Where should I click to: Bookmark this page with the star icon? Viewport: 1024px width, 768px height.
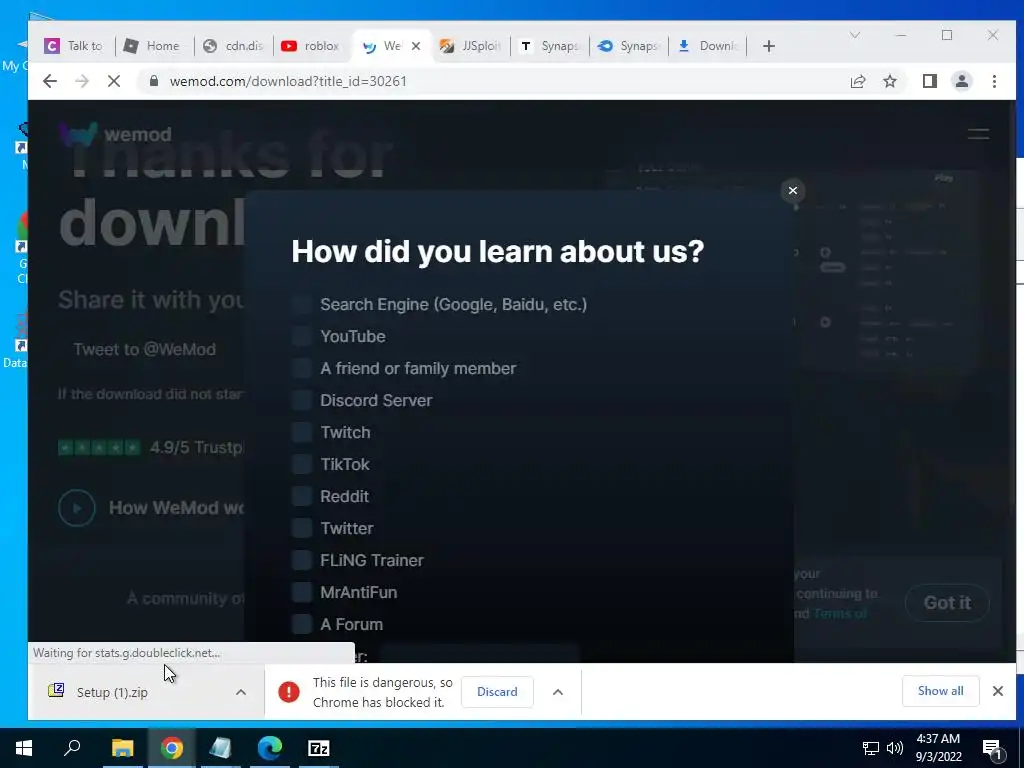pyautogui.click(x=889, y=81)
